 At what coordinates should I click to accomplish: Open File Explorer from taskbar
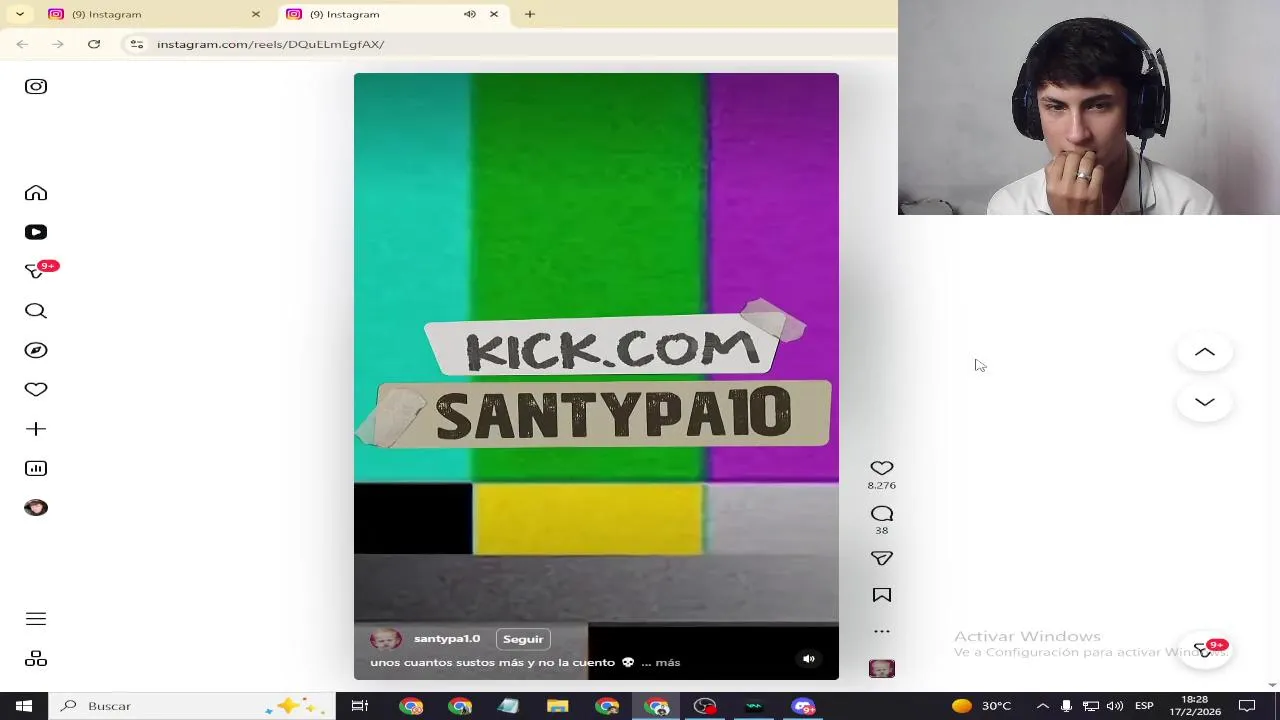pyautogui.click(x=557, y=706)
